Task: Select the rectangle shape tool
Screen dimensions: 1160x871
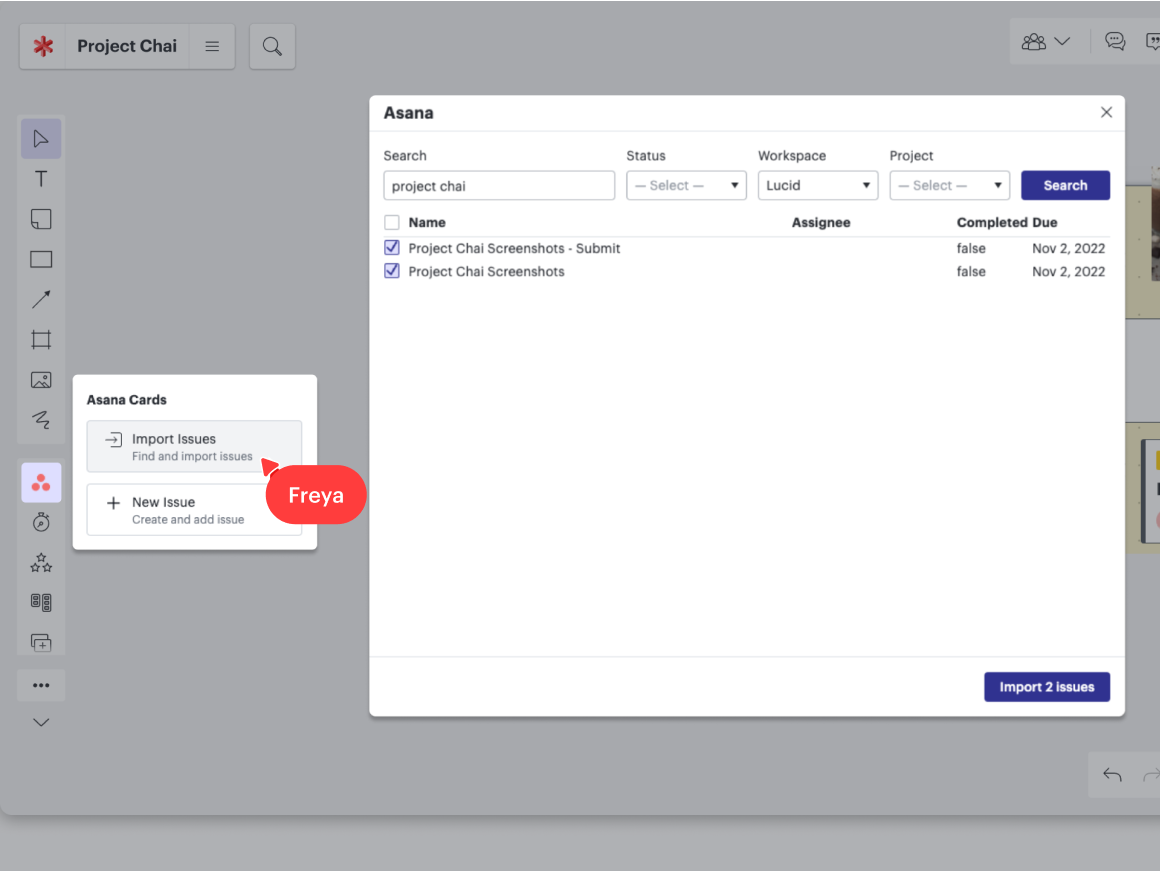Action: (x=41, y=260)
